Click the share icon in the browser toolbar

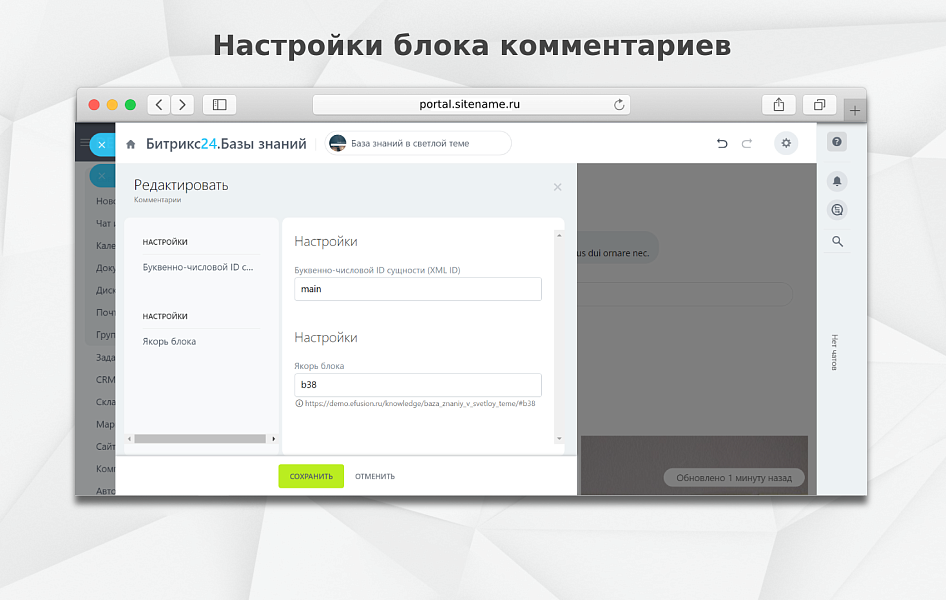tap(779, 104)
